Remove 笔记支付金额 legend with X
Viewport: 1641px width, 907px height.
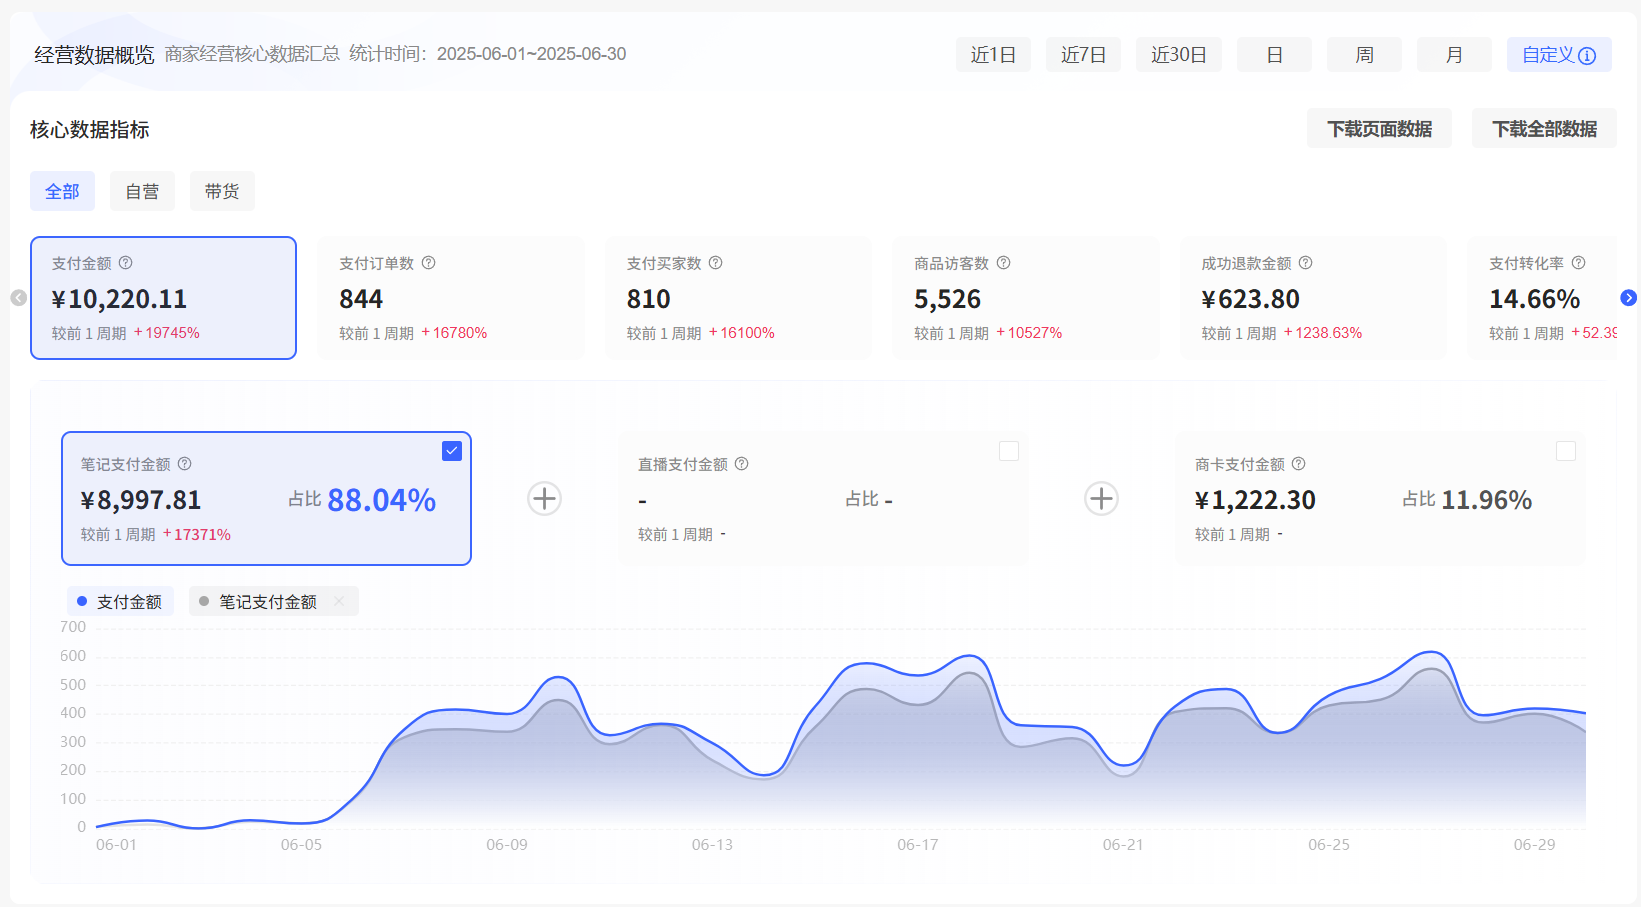coord(339,601)
